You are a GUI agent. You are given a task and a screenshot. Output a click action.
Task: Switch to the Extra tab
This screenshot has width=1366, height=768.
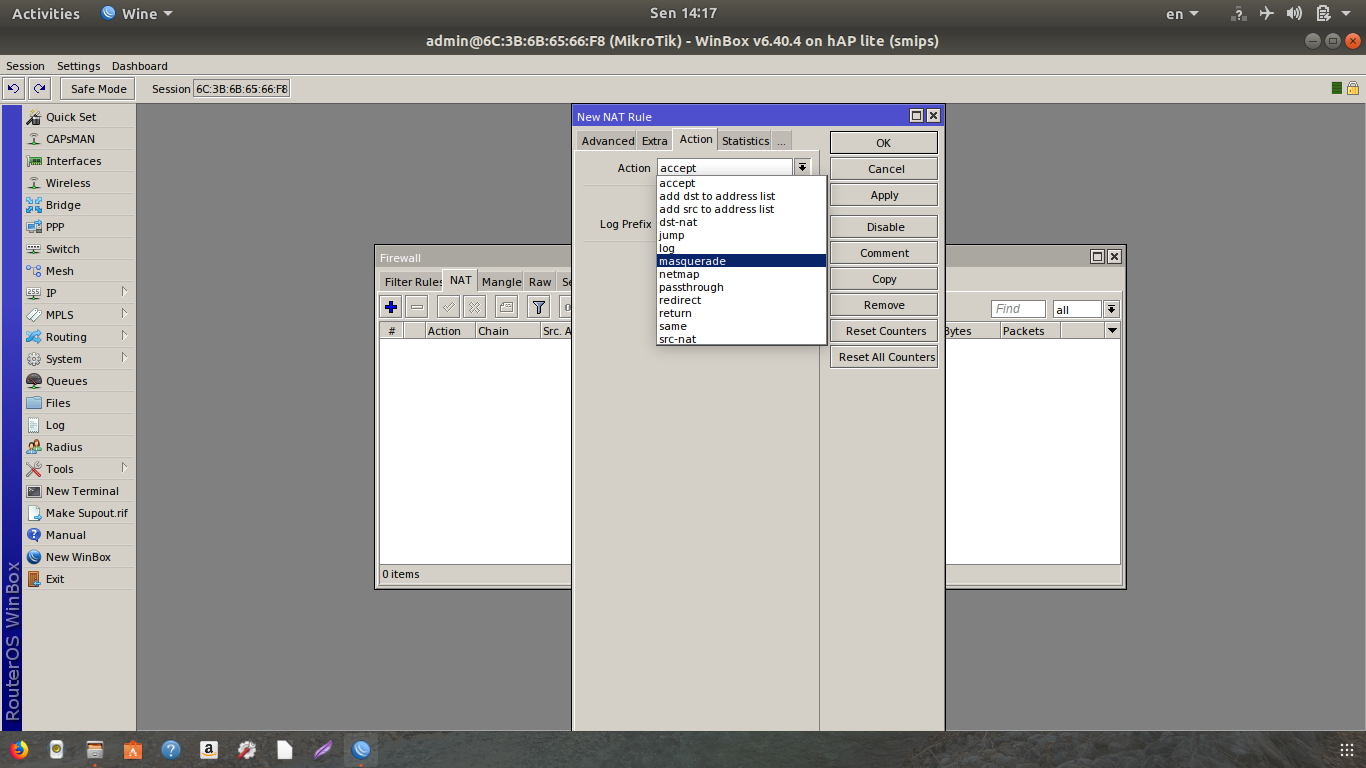click(x=655, y=141)
